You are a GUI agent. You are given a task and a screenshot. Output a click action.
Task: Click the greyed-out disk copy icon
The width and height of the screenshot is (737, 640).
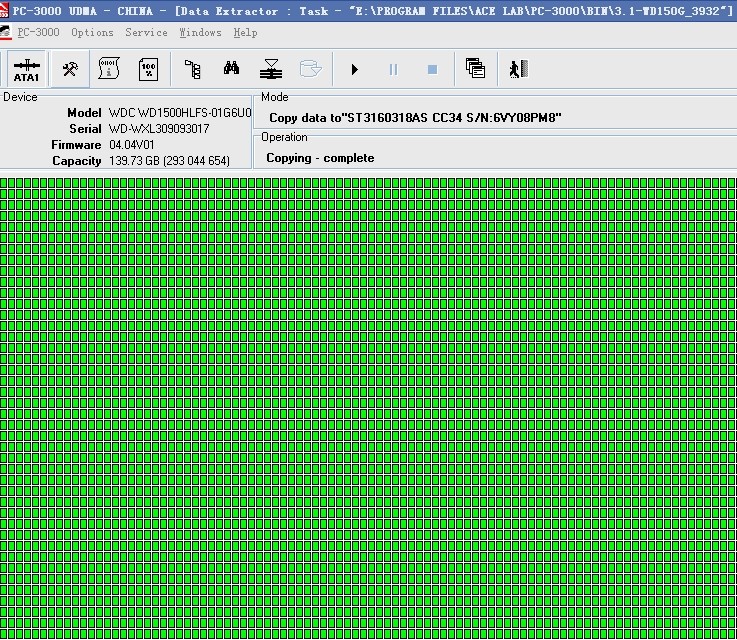coord(311,69)
